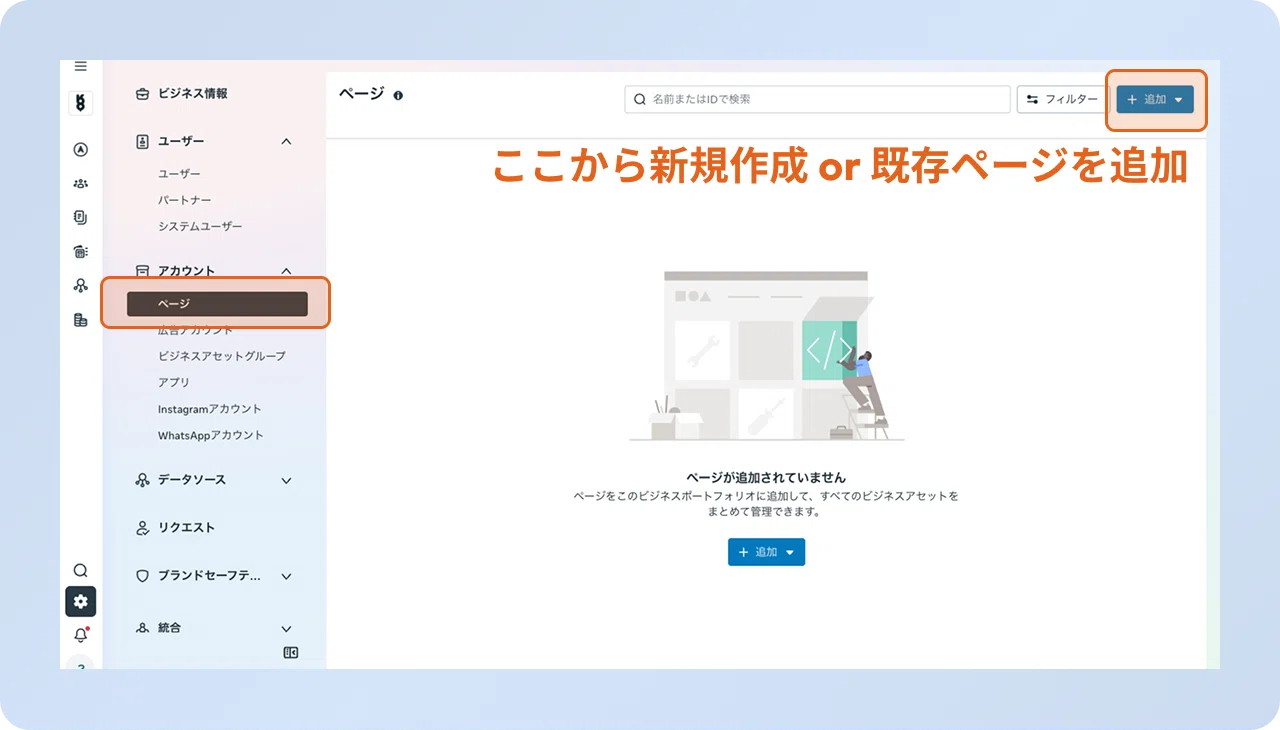The width and height of the screenshot is (1280, 730).
Task: Collapse the アカウント section chevron
Action: (286, 271)
